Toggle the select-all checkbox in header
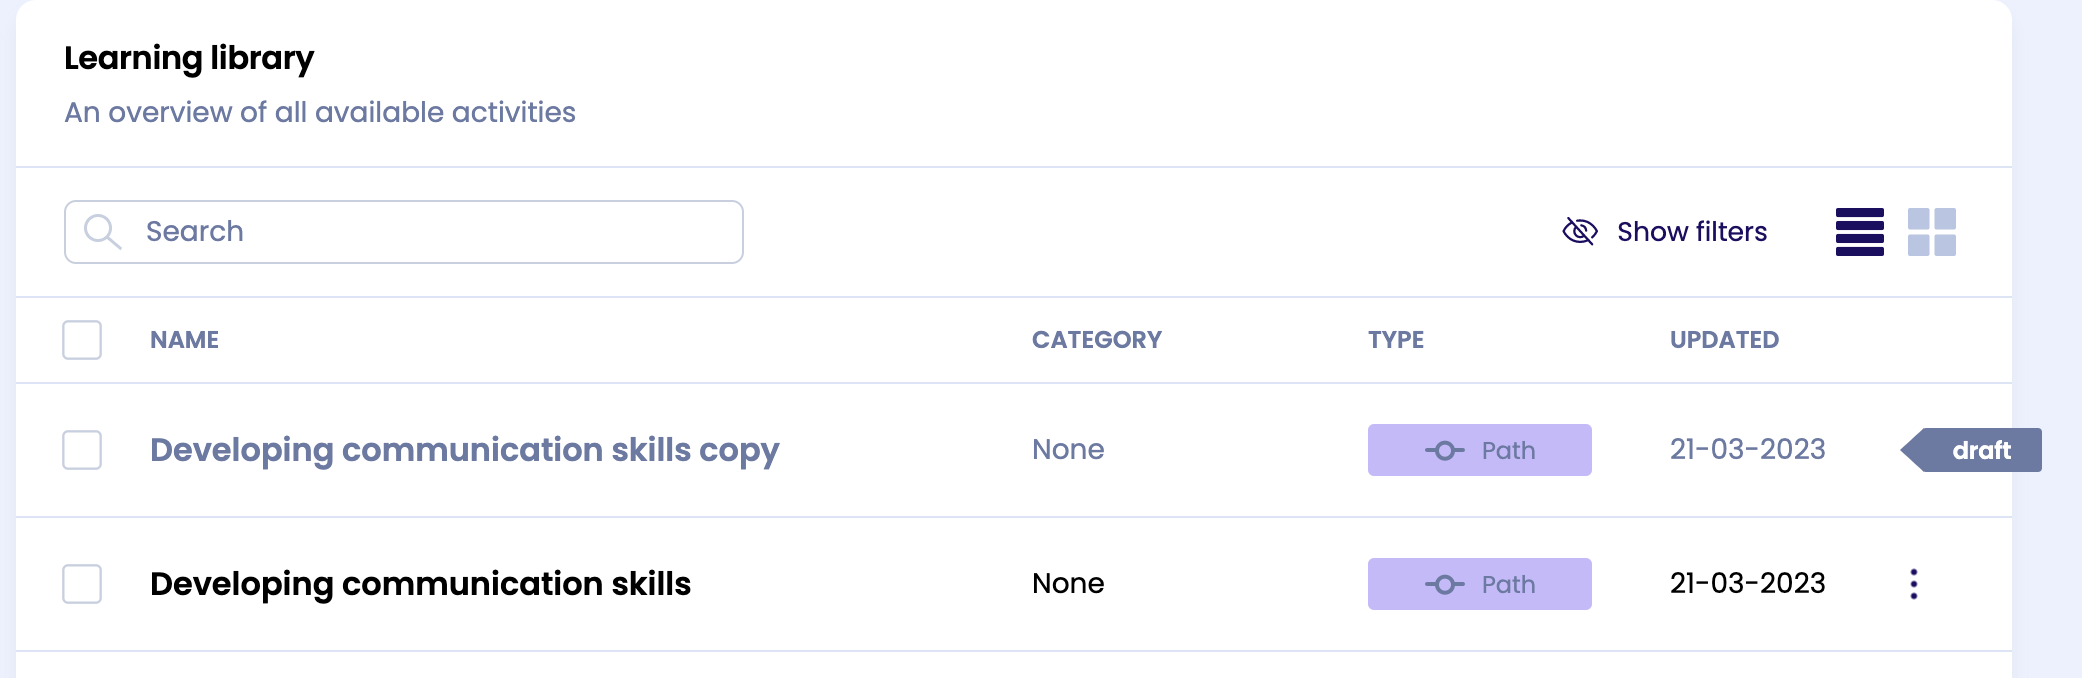The height and width of the screenshot is (678, 2082). tap(82, 340)
